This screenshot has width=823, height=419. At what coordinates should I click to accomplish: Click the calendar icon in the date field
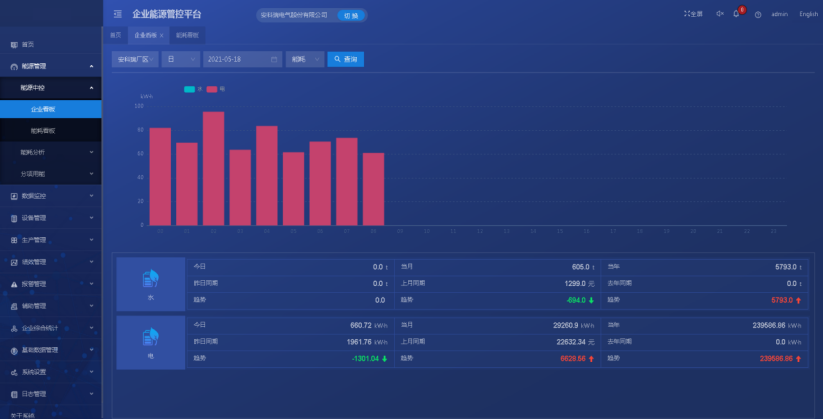point(274,59)
